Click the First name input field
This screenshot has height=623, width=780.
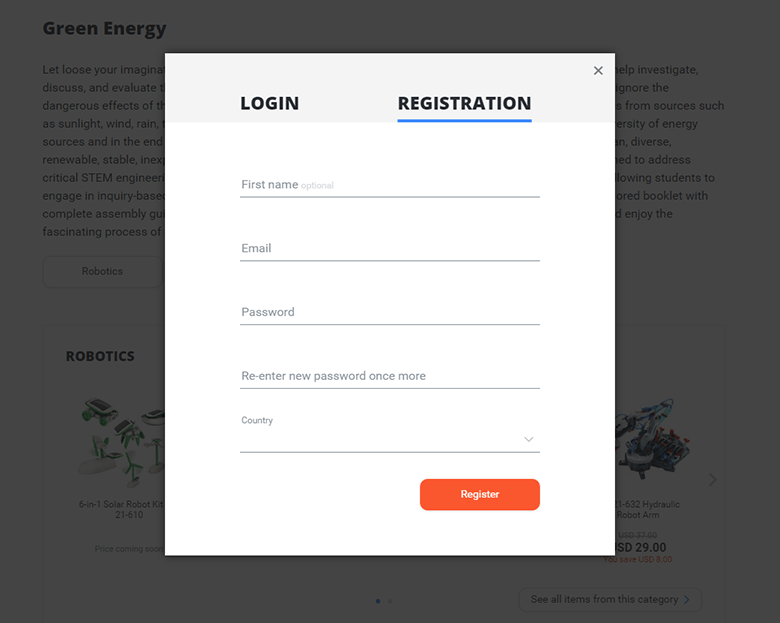point(390,185)
